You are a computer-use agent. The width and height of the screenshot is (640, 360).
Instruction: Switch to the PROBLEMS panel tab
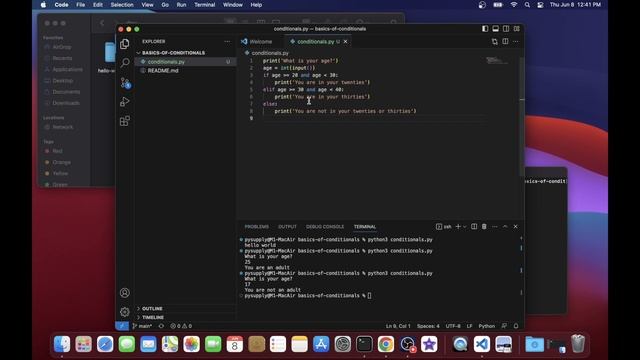click(x=256, y=227)
